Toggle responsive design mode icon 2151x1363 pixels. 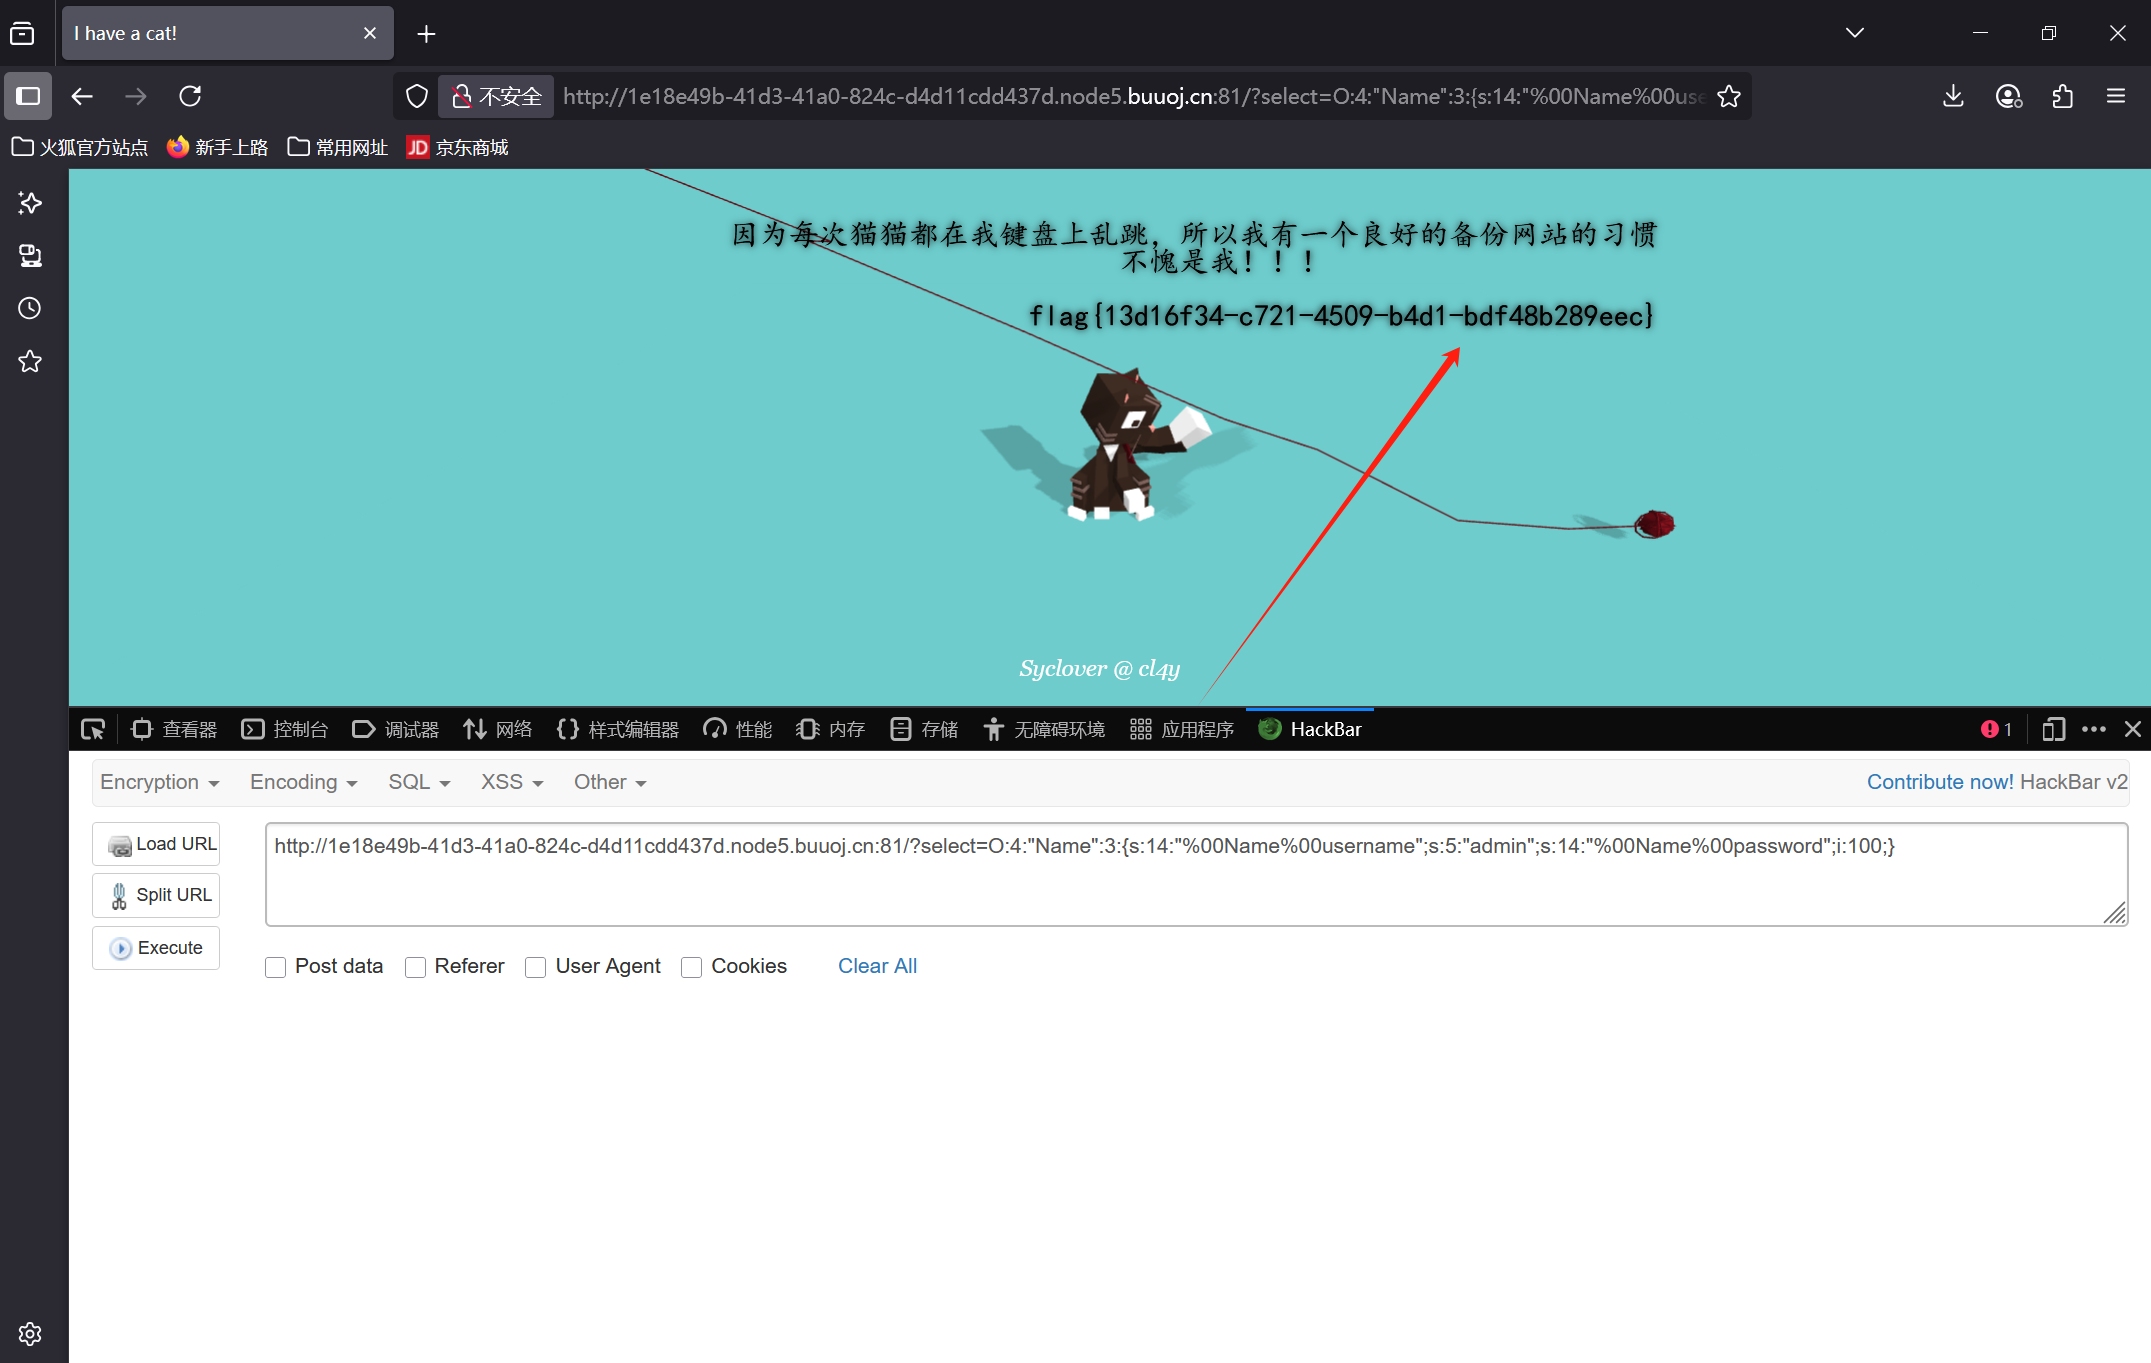coord(2053,729)
